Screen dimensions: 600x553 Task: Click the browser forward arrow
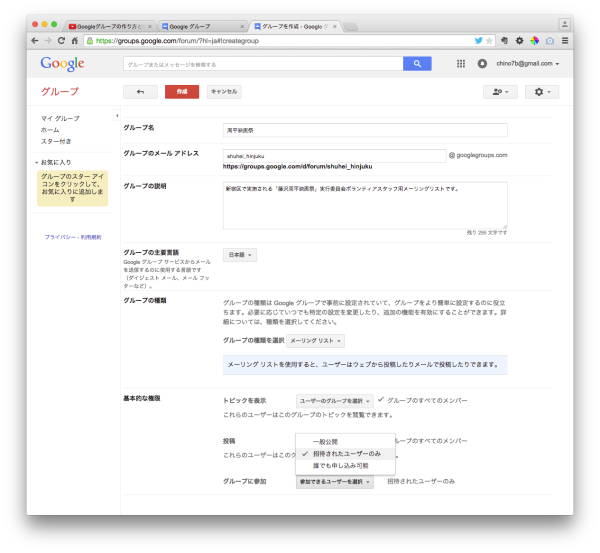point(48,41)
